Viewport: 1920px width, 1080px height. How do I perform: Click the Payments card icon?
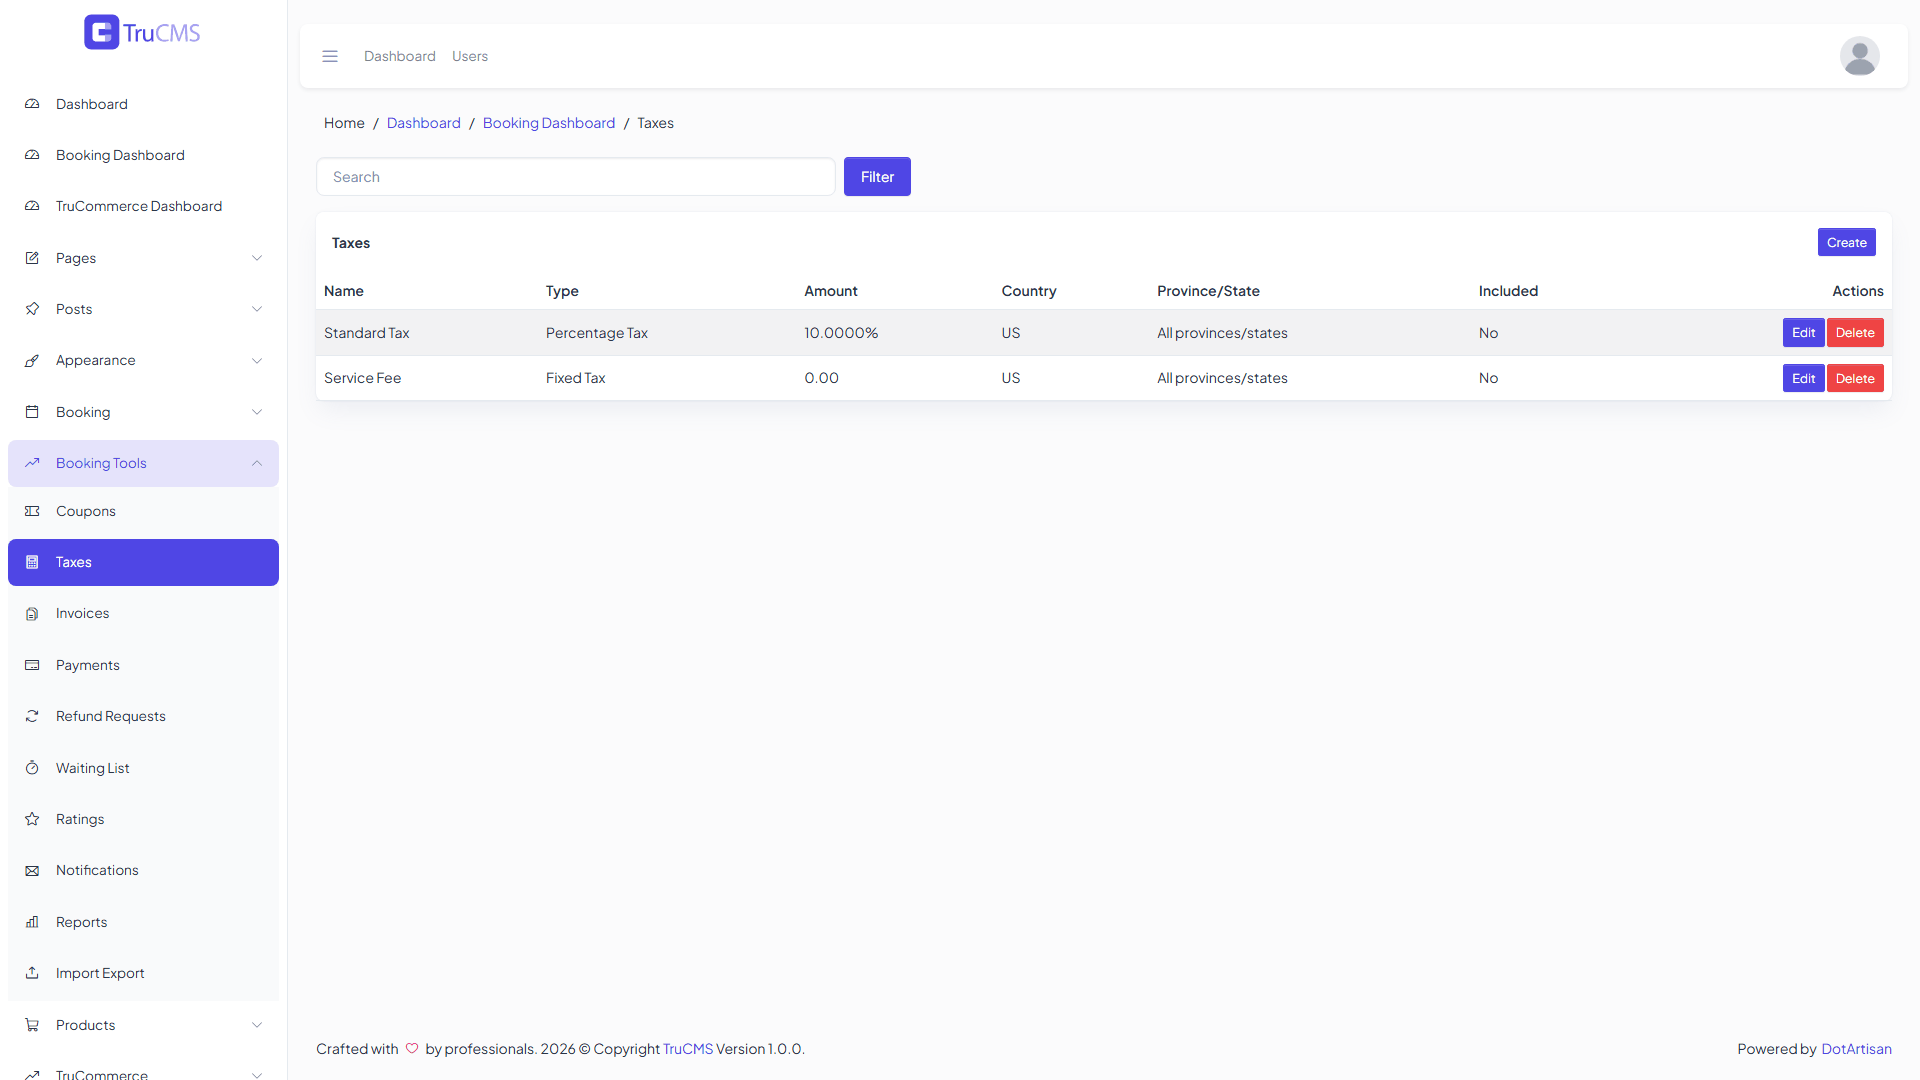(32, 665)
